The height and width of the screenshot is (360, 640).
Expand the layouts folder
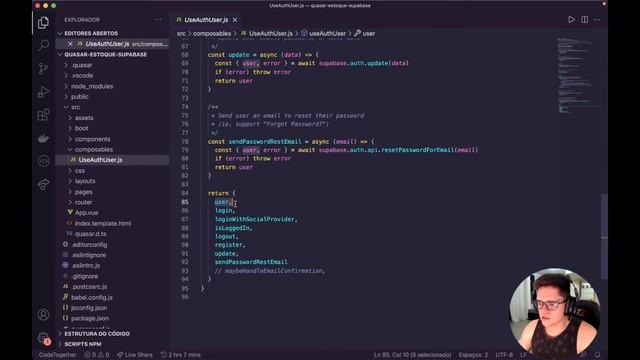(x=85, y=181)
